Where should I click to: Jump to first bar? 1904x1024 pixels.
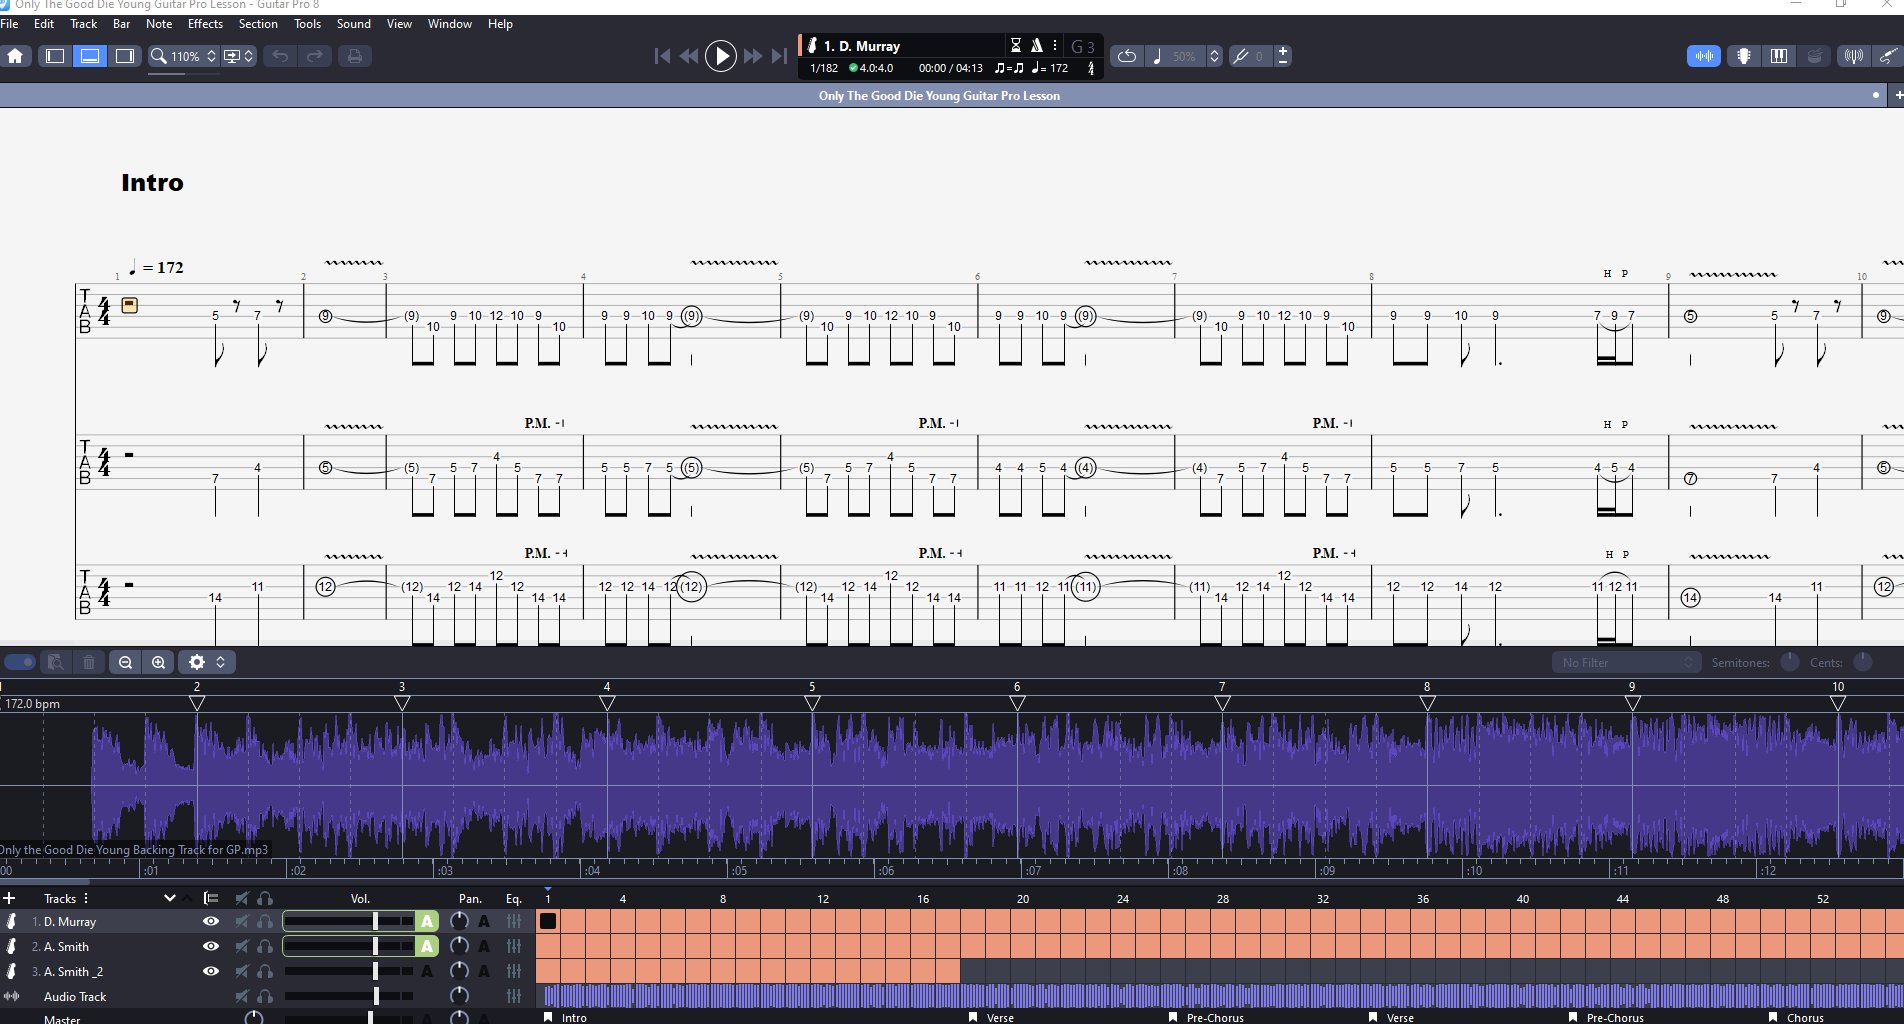click(x=661, y=56)
